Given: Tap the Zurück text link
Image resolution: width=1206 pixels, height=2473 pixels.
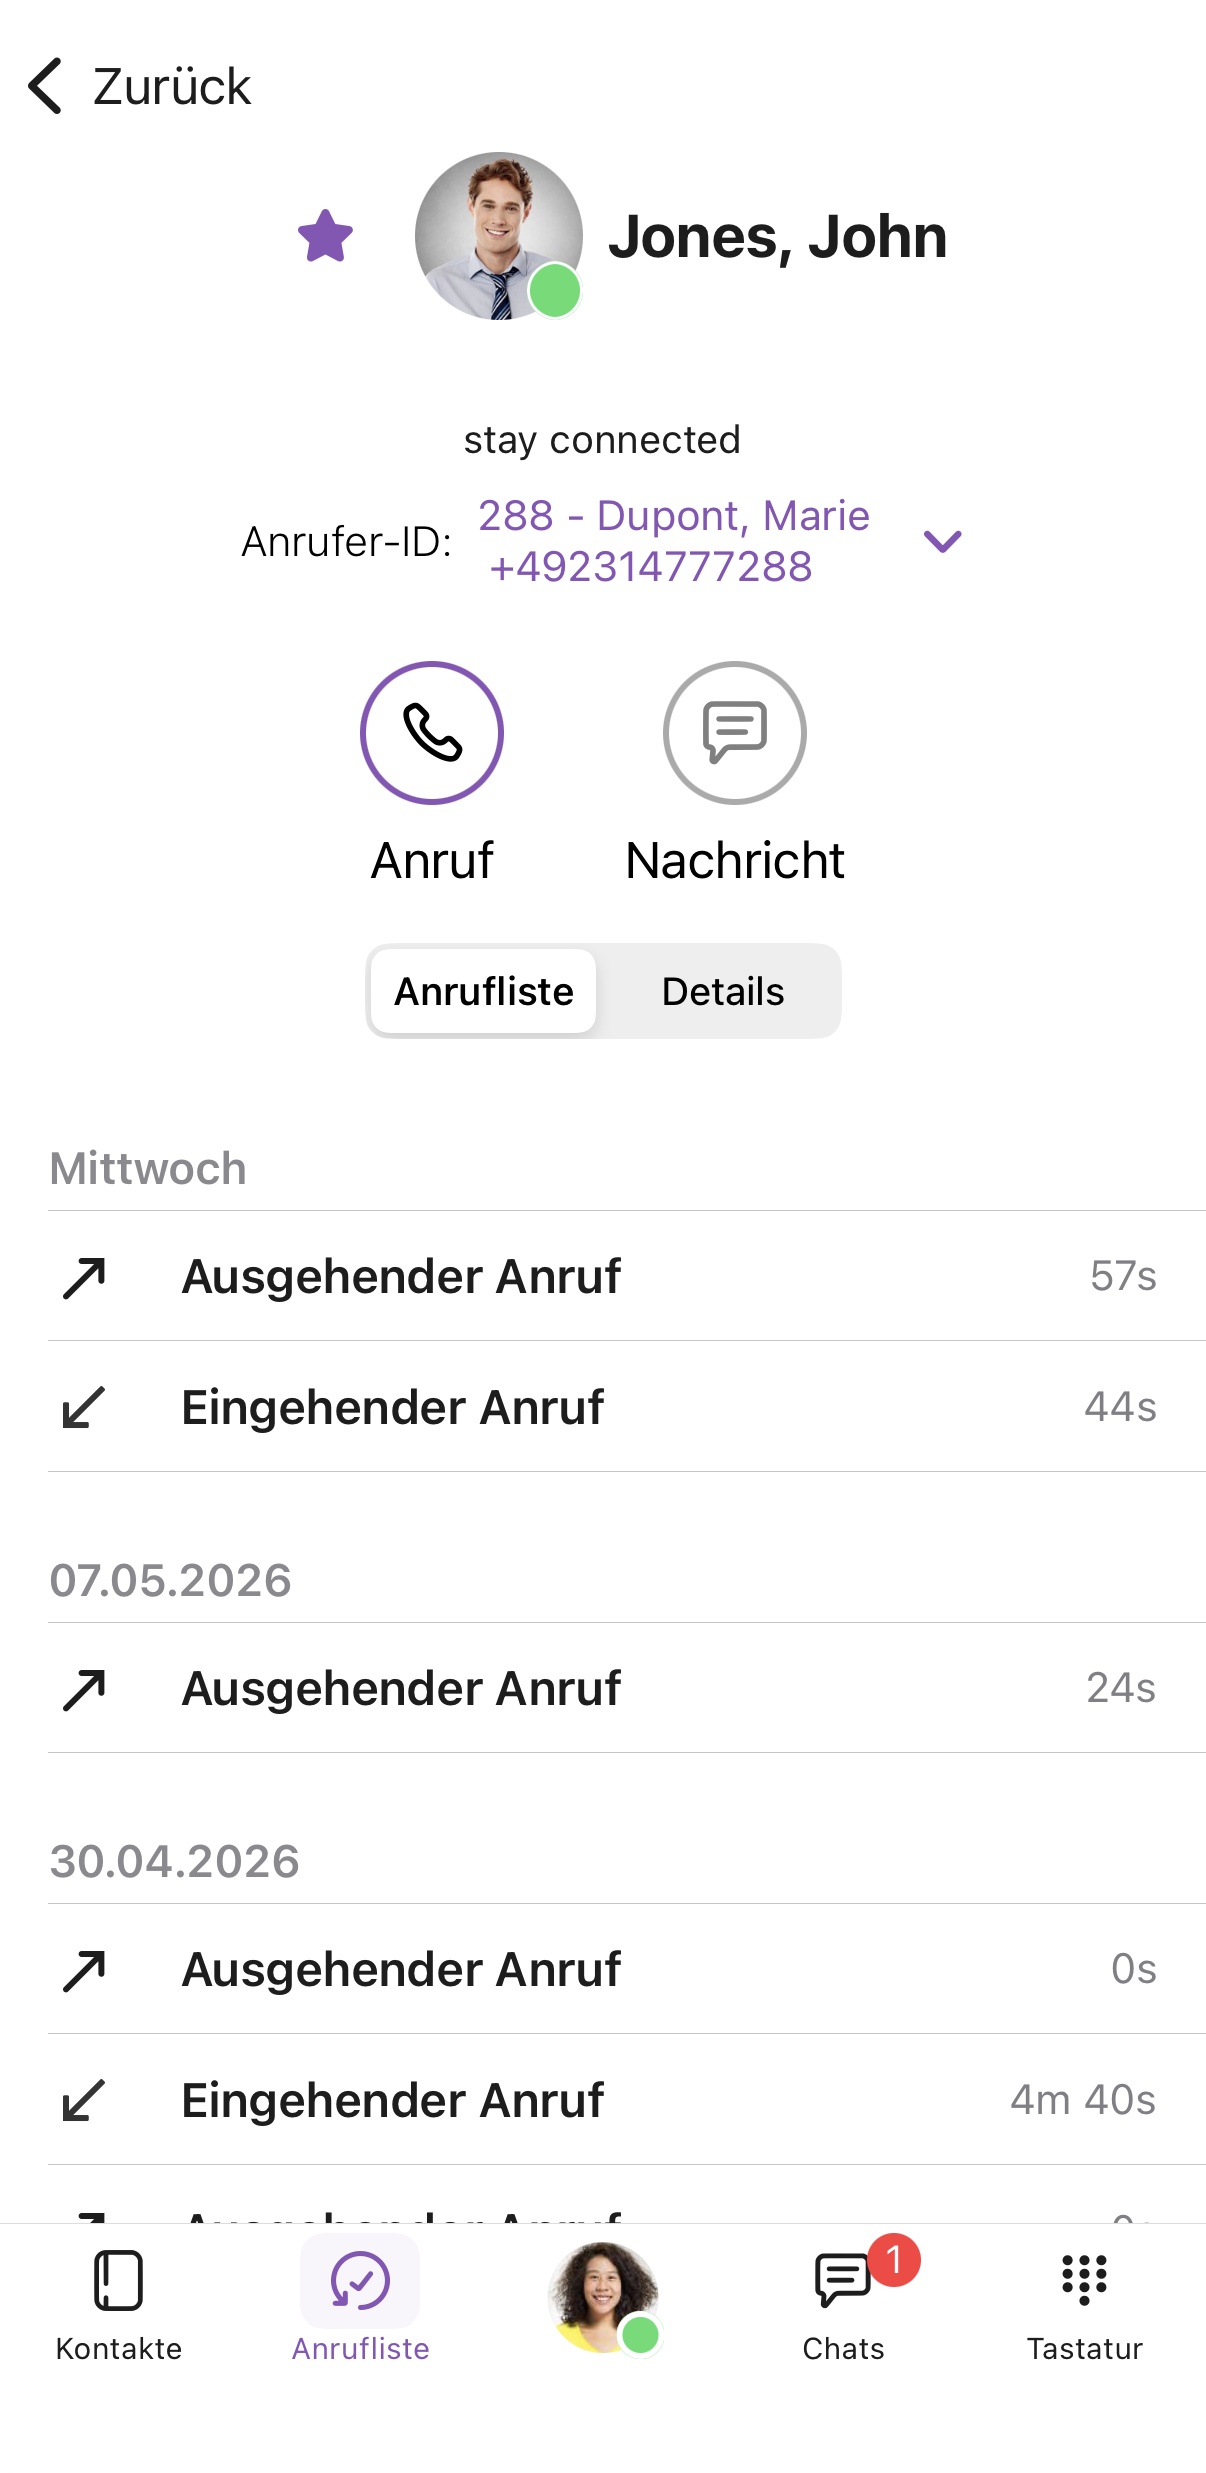Looking at the screenshot, I should [x=171, y=86].
